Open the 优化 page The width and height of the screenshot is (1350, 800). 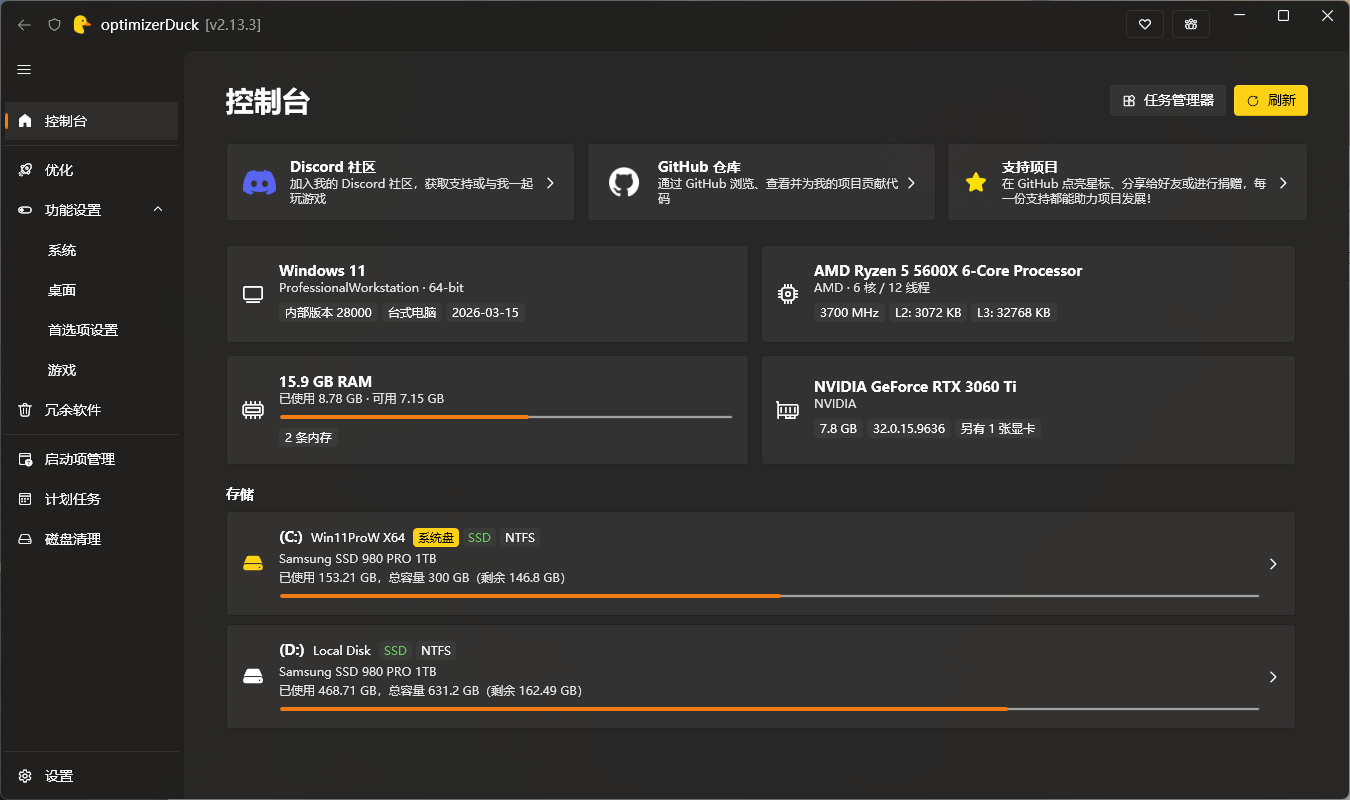(92, 170)
